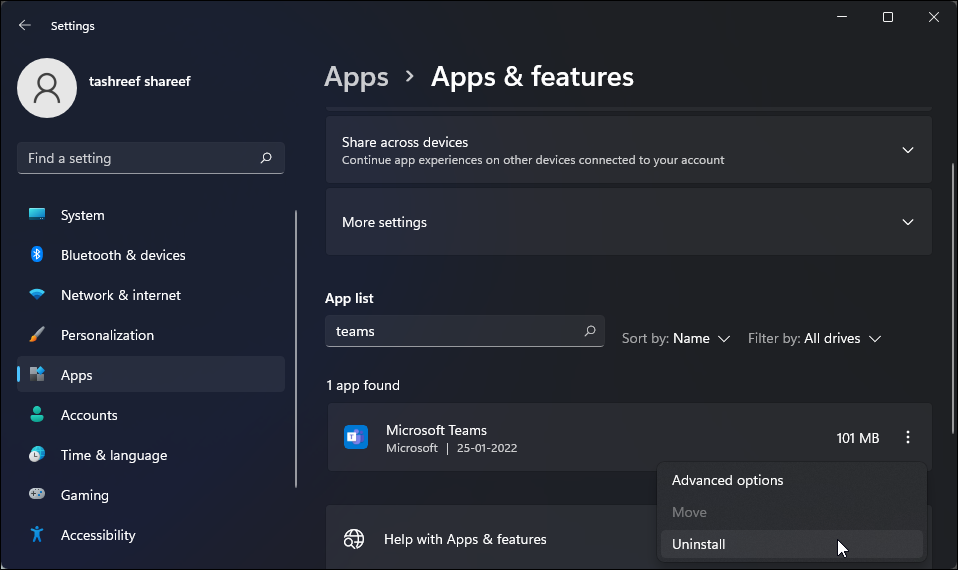
Task: Open Personalization with the paintbrush icon
Action: tap(37, 335)
